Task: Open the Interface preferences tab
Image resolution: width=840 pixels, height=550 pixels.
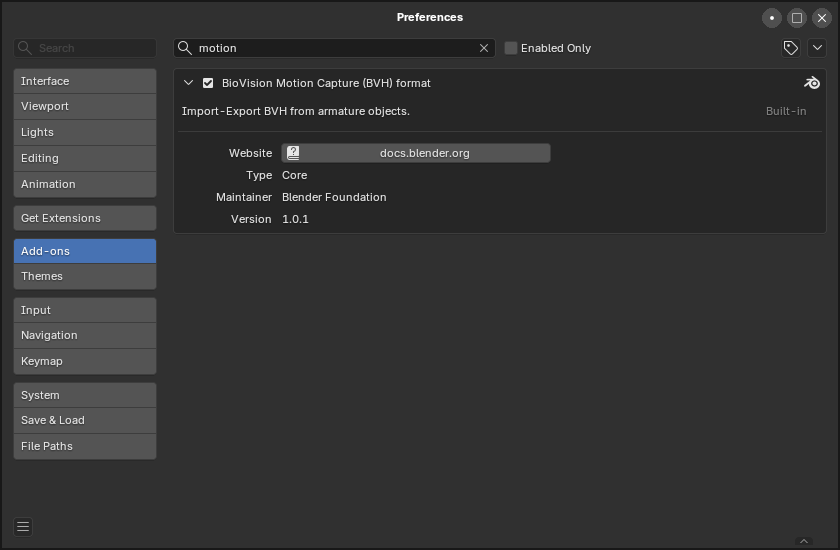Action: pyautogui.click(x=85, y=81)
